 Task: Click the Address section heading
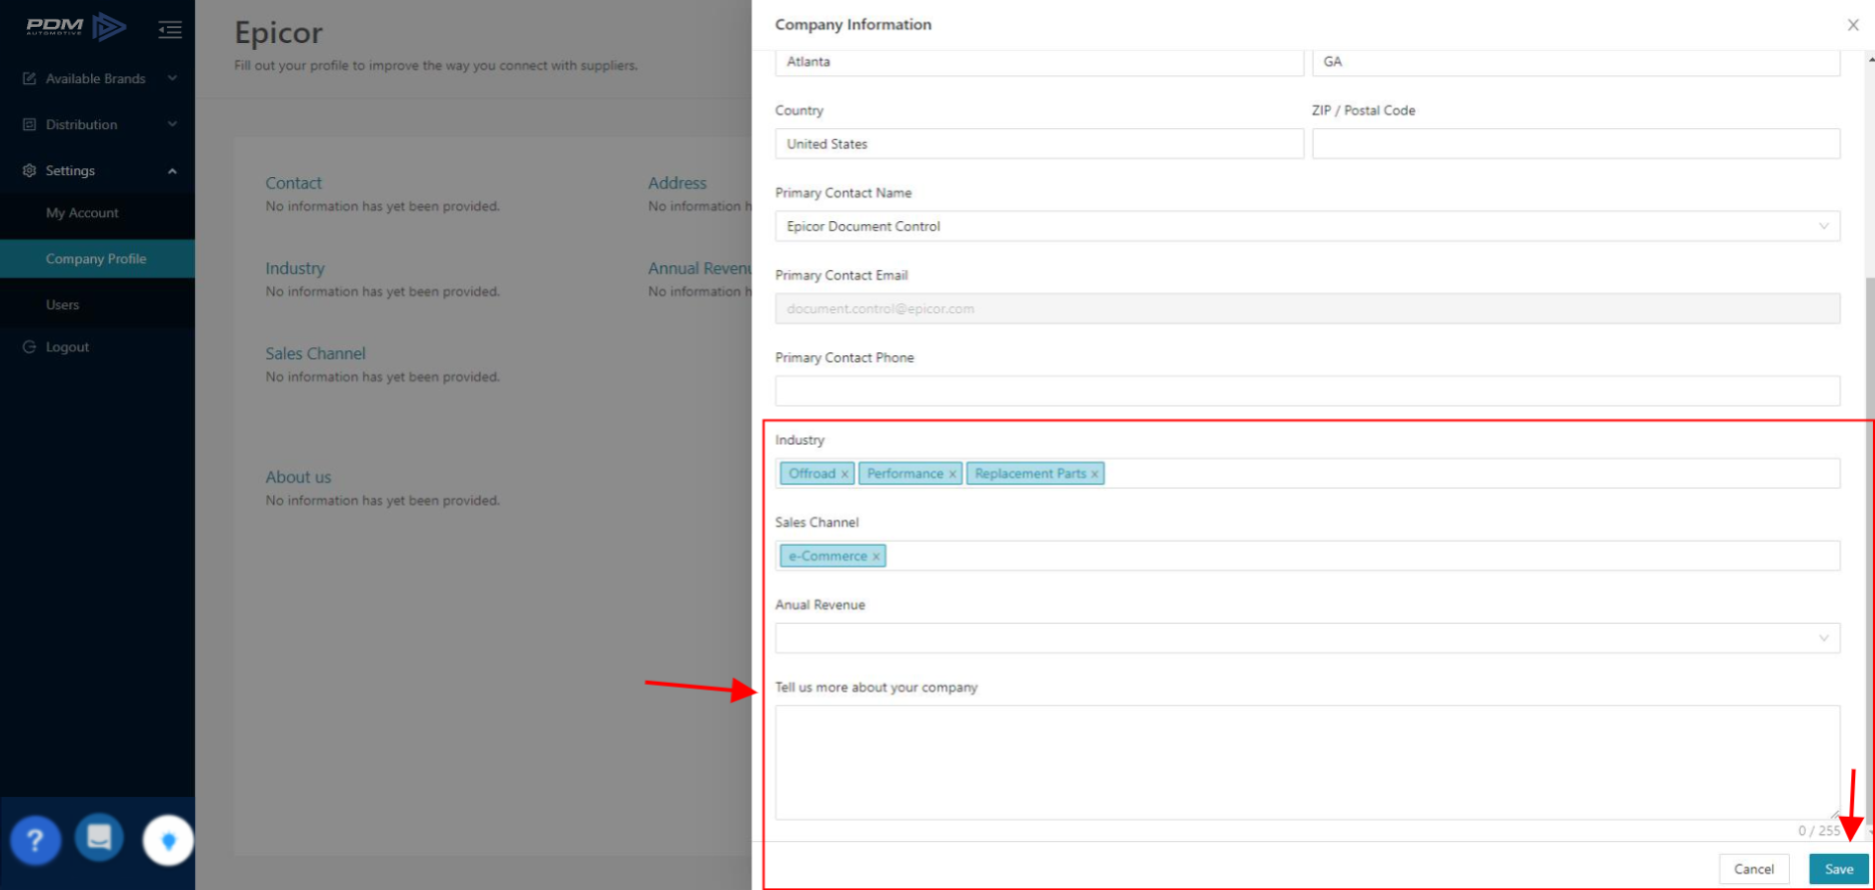coord(677,183)
